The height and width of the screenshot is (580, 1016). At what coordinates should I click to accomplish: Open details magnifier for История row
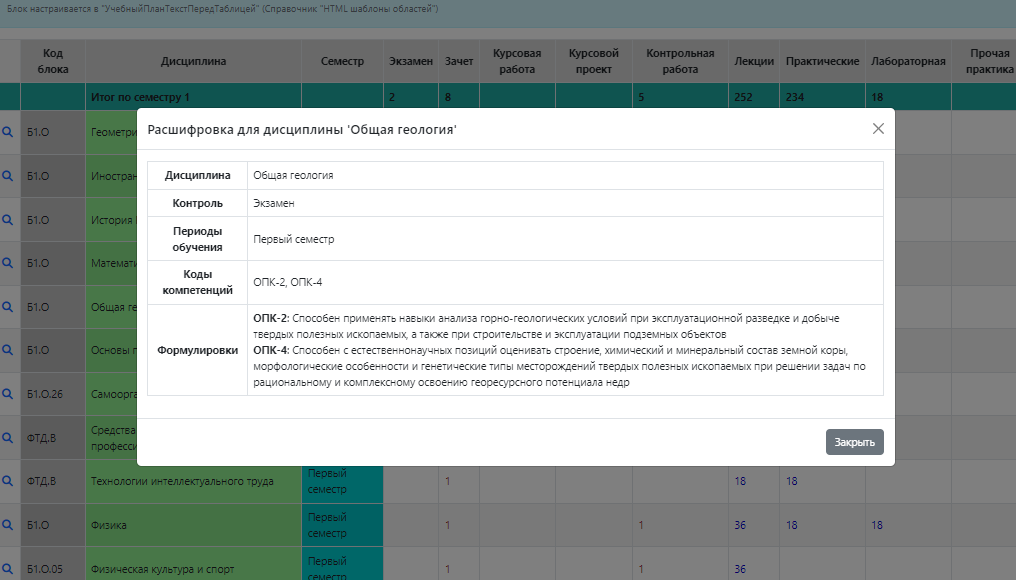coord(7,219)
